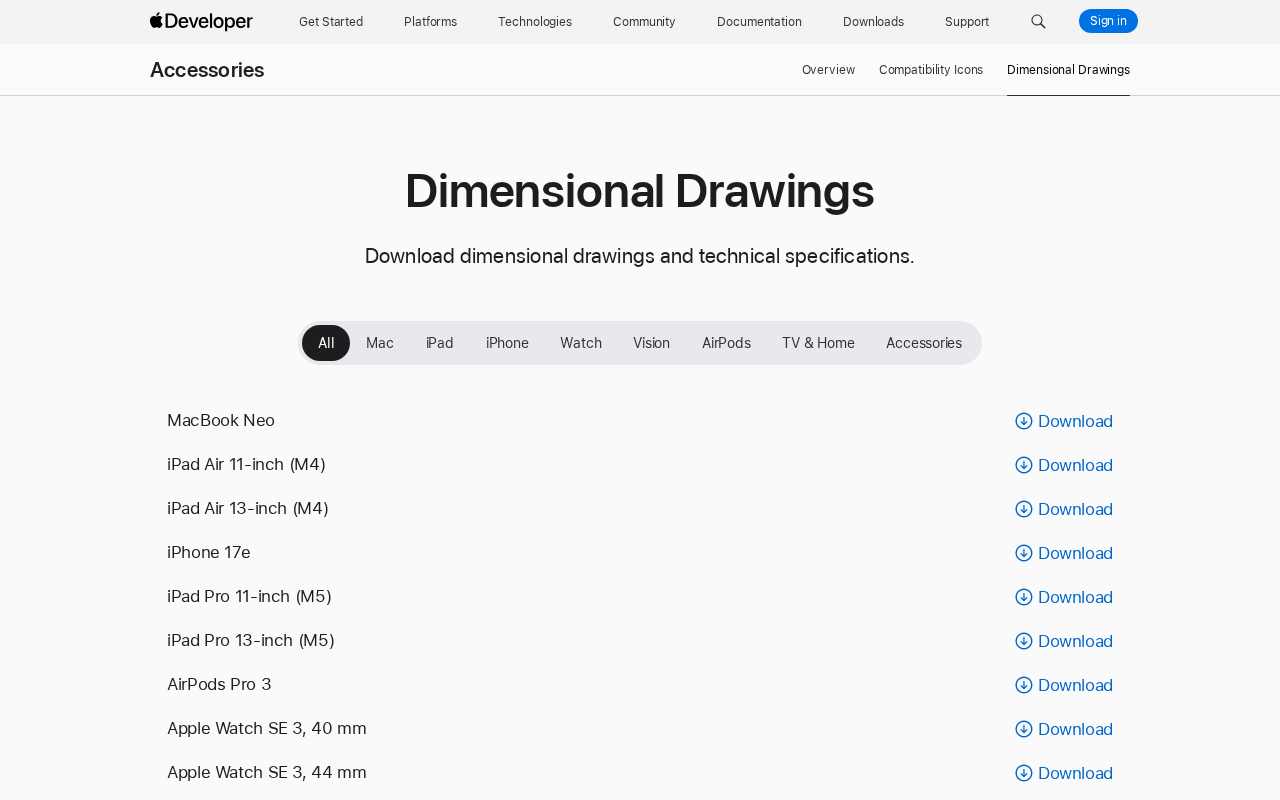The height and width of the screenshot is (800, 1280).
Task: Click the iPad Pro 13-inch (M5) name
Action: 251,641
